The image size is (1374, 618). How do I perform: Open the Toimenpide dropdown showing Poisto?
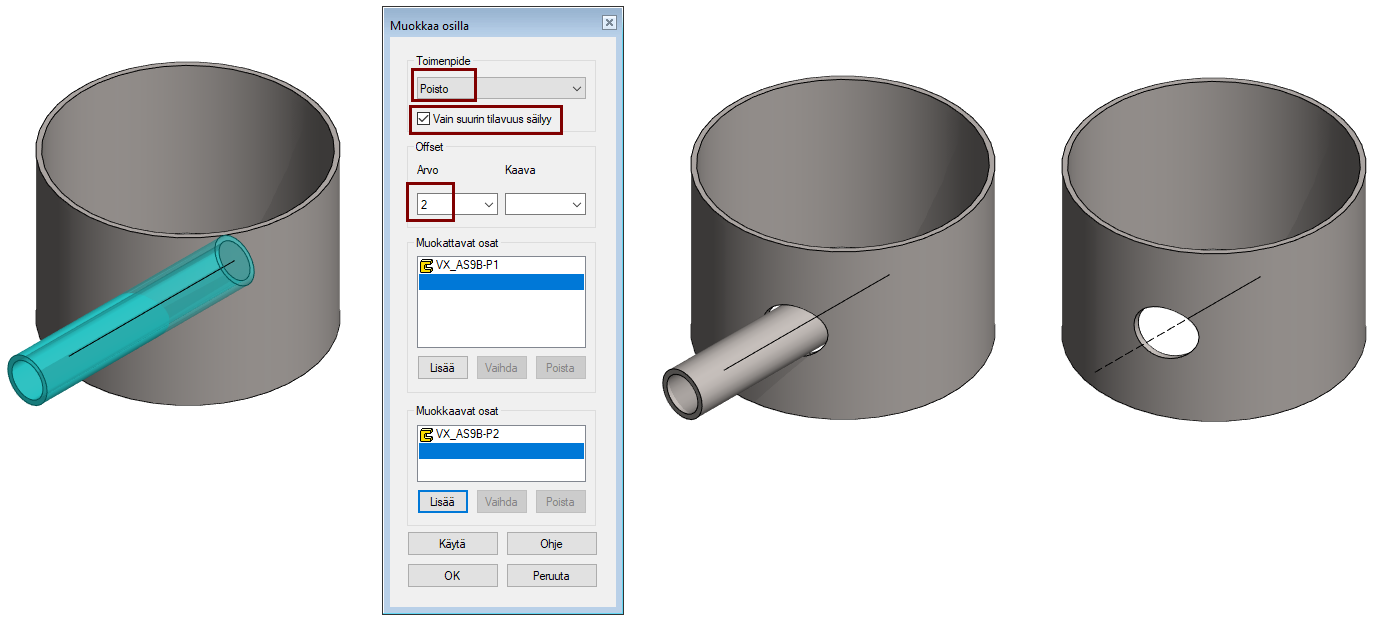coord(501,89)
